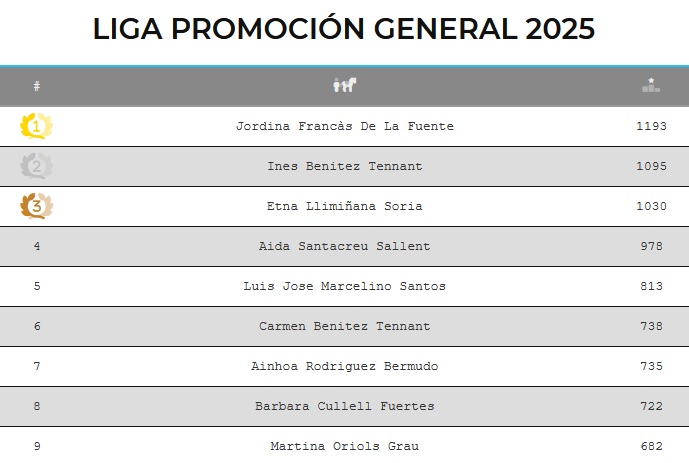Open Ines Benitez Tennant's entry
This screenshot has width=689, height=463.
(x=345, y=166)
